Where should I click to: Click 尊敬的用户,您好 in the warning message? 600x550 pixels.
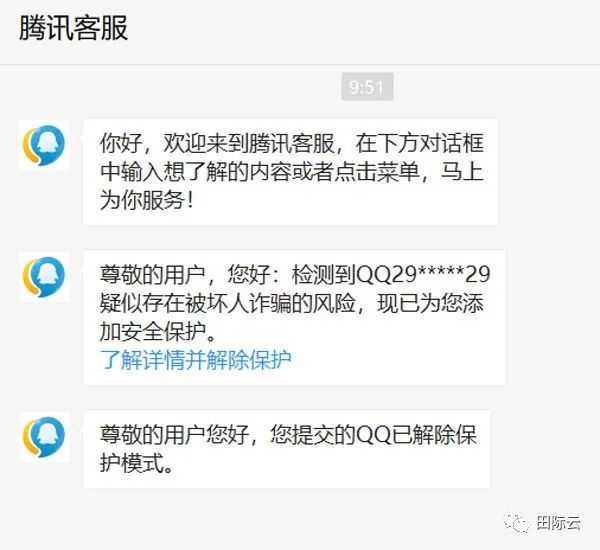(x=185, y=274)
